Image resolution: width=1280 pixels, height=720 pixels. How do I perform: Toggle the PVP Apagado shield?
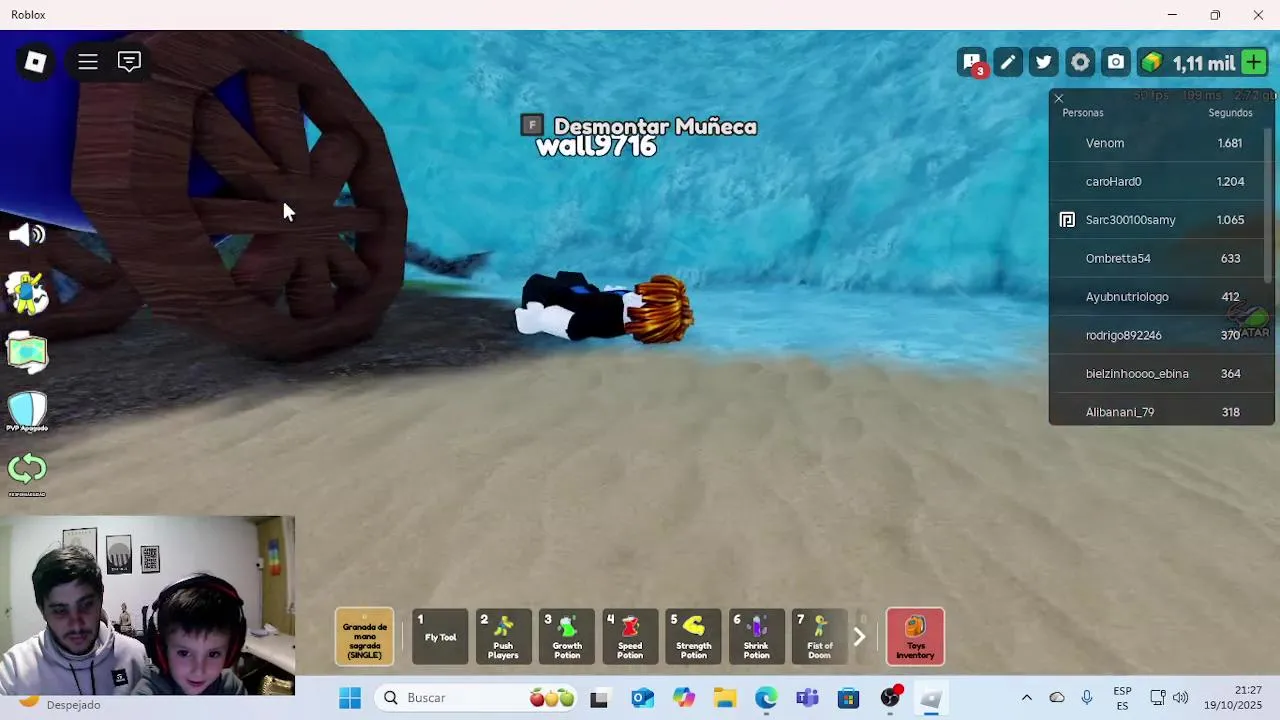coord(27,411)
